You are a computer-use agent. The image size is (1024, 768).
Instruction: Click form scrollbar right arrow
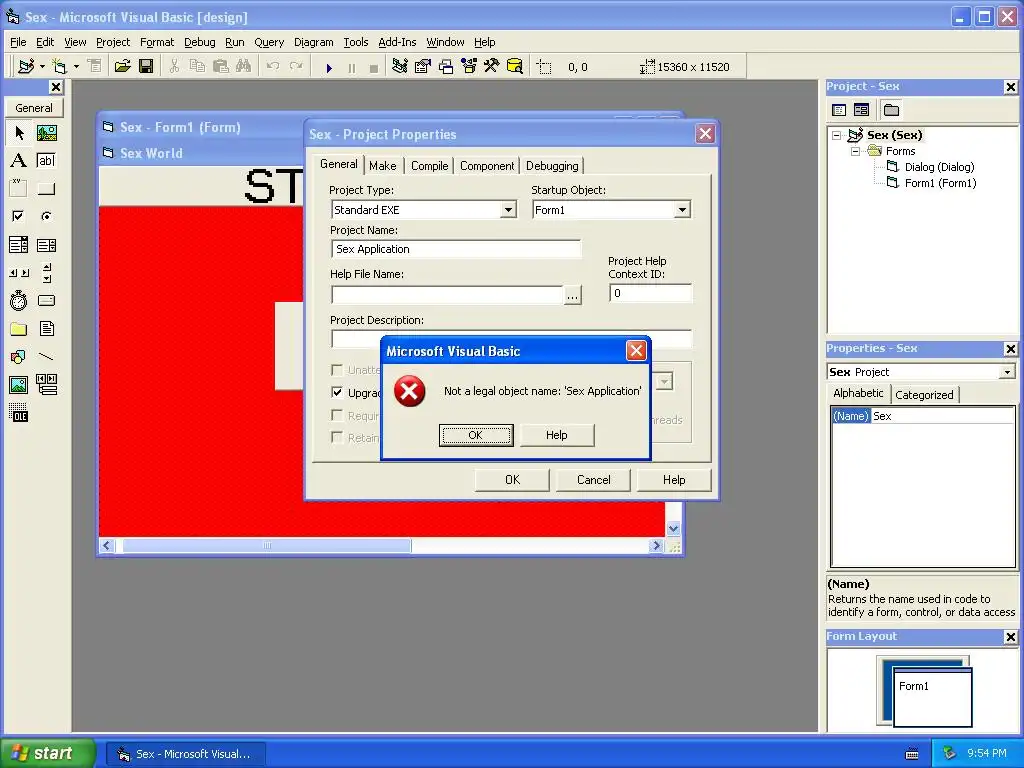tap(656, 545)
